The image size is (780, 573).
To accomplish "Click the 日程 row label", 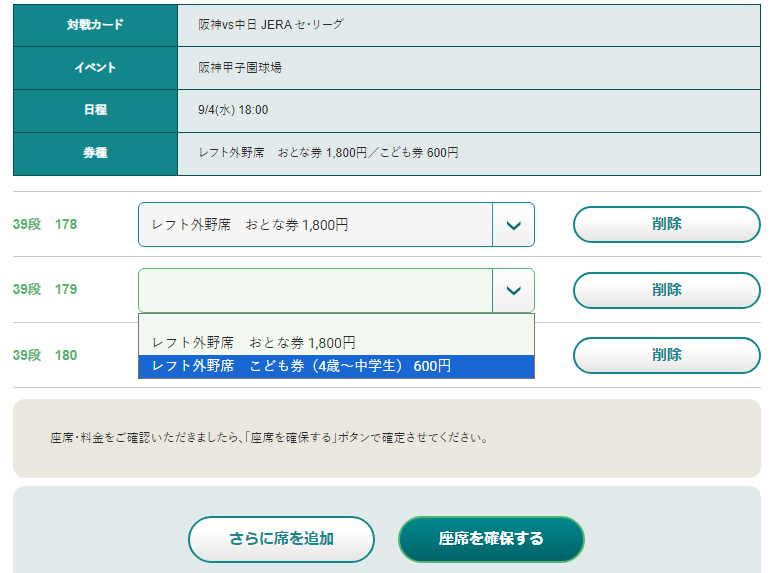I will 95,110.
